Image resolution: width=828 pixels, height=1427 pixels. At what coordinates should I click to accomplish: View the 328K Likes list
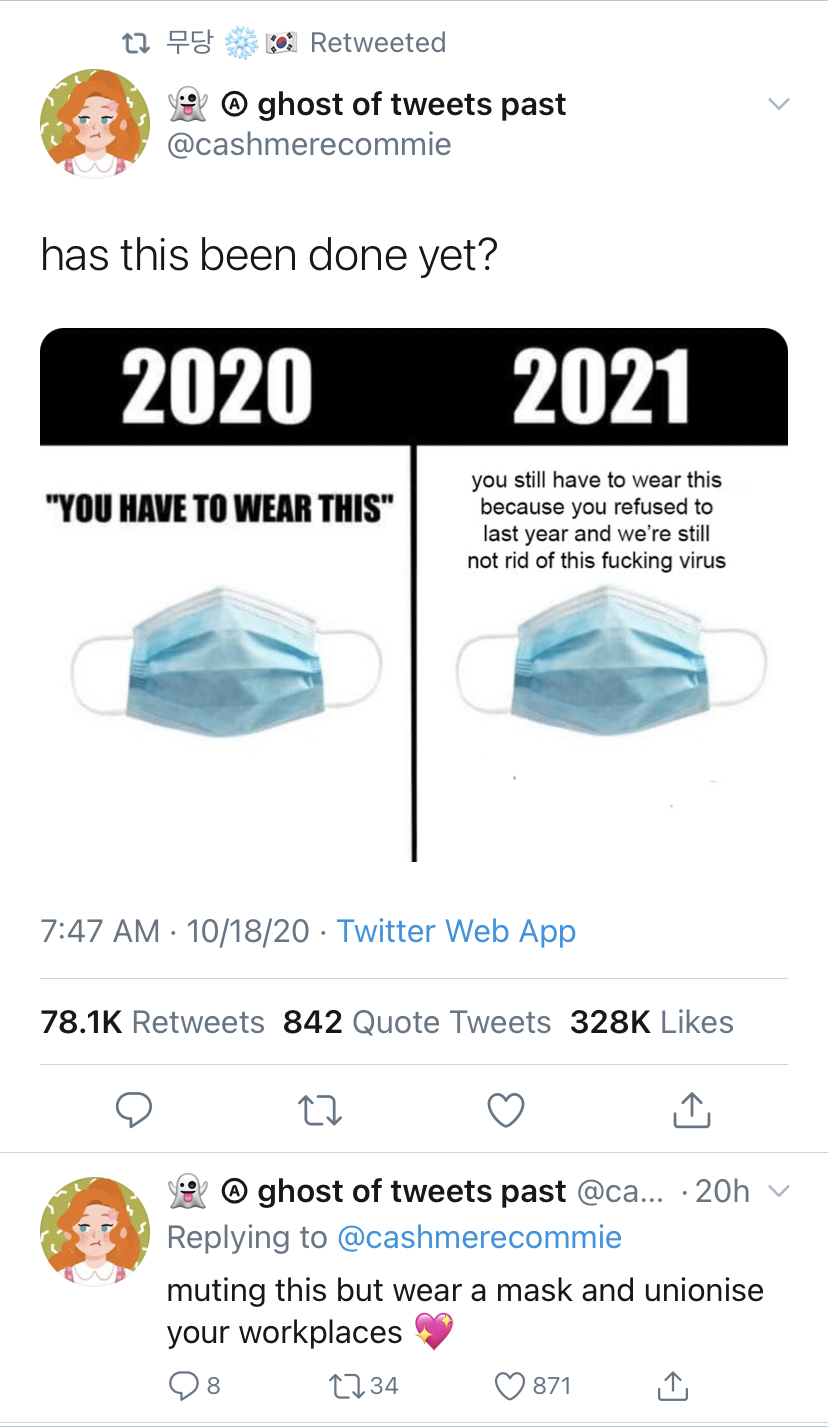tap(652, 1022)
